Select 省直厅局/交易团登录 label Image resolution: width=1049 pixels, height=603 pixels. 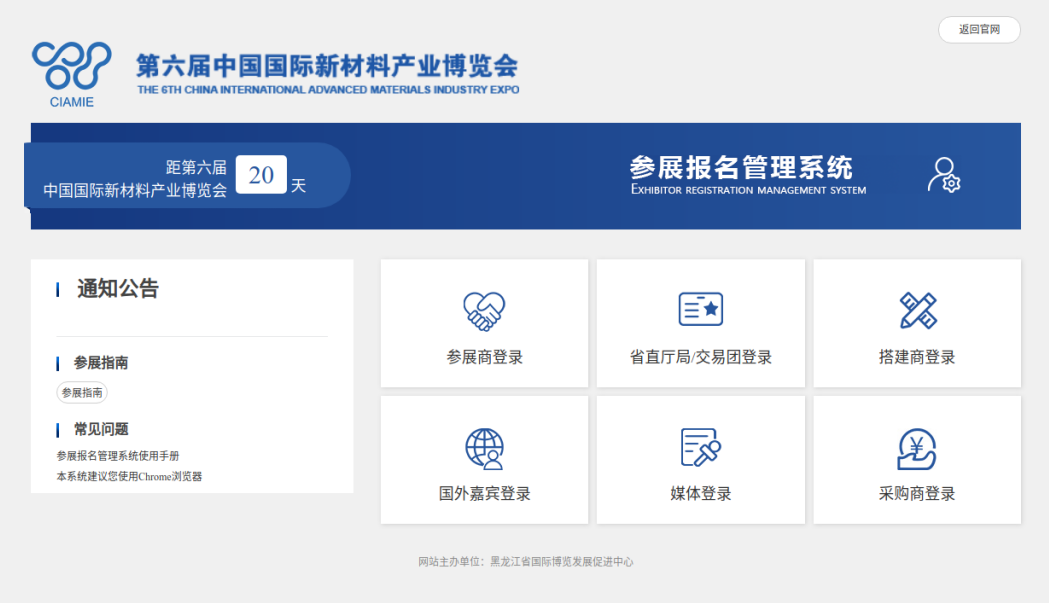coord(700,357)
